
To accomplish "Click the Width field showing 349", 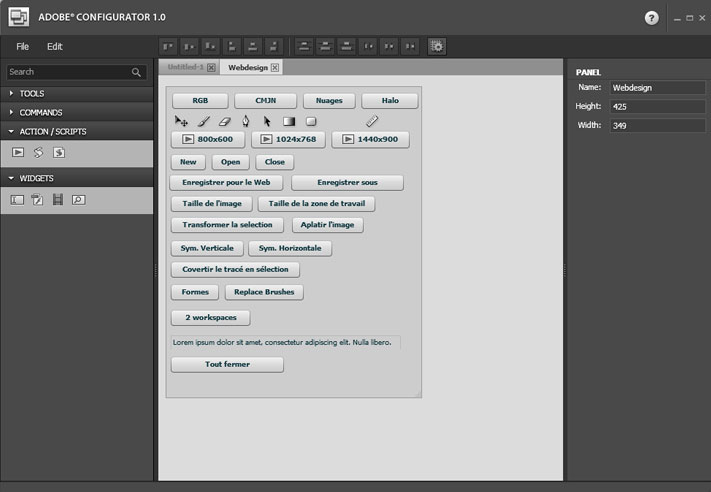I will (657, 126).
